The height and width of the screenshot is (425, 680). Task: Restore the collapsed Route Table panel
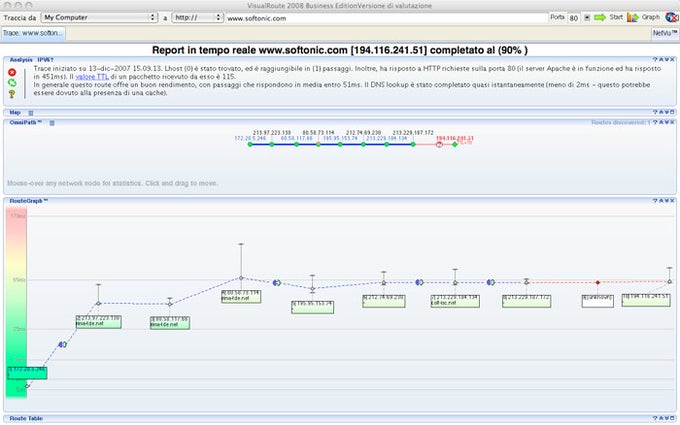pos(673,418)
